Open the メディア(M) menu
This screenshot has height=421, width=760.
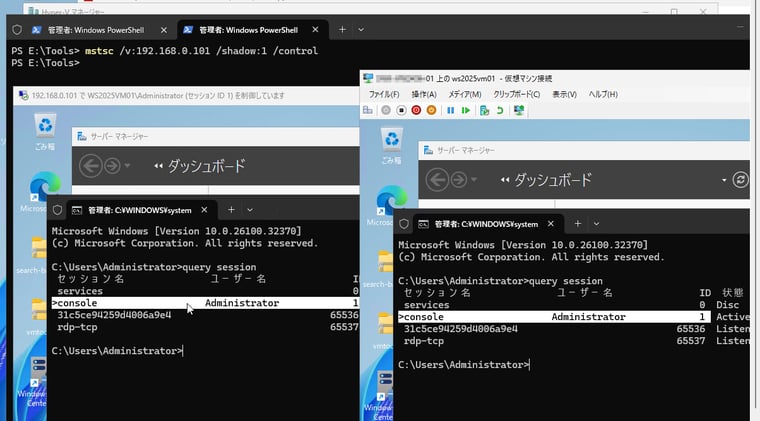466,94
